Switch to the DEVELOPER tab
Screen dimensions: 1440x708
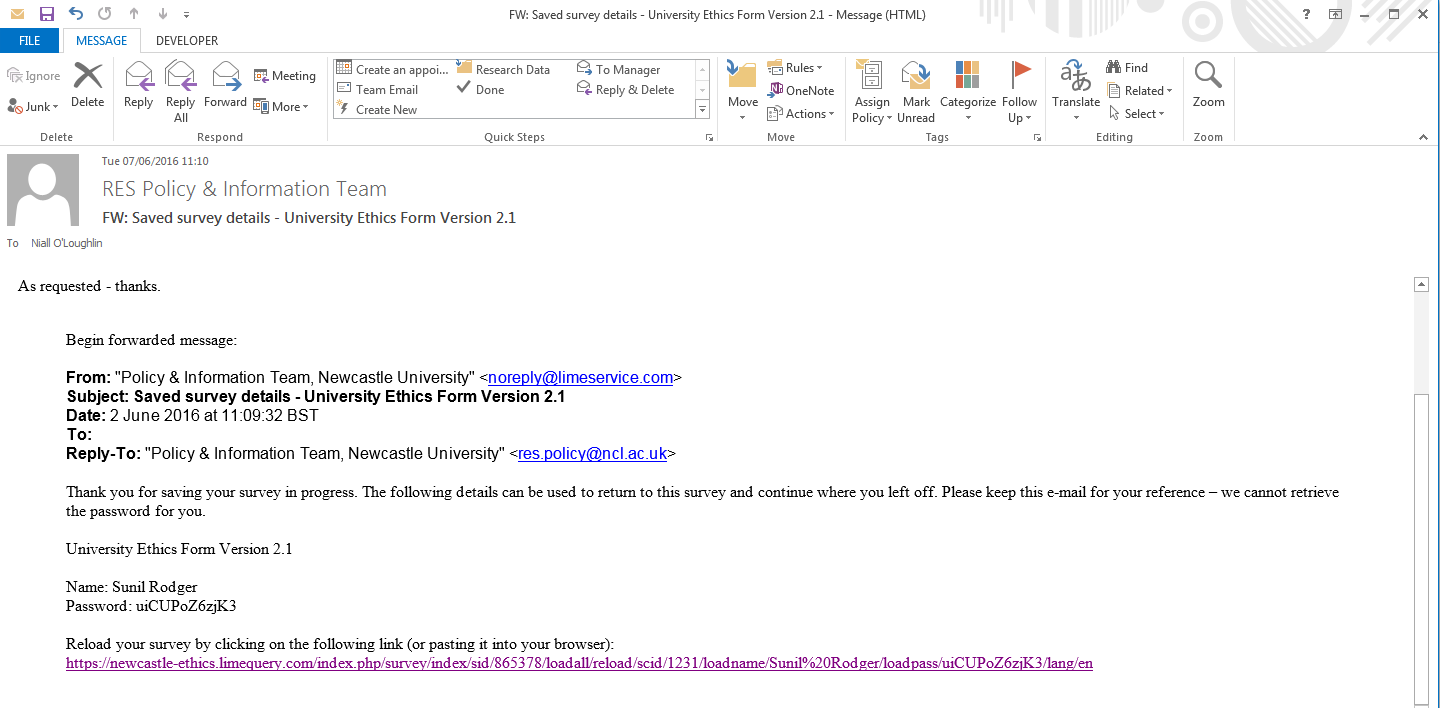[x=187, y=41]
